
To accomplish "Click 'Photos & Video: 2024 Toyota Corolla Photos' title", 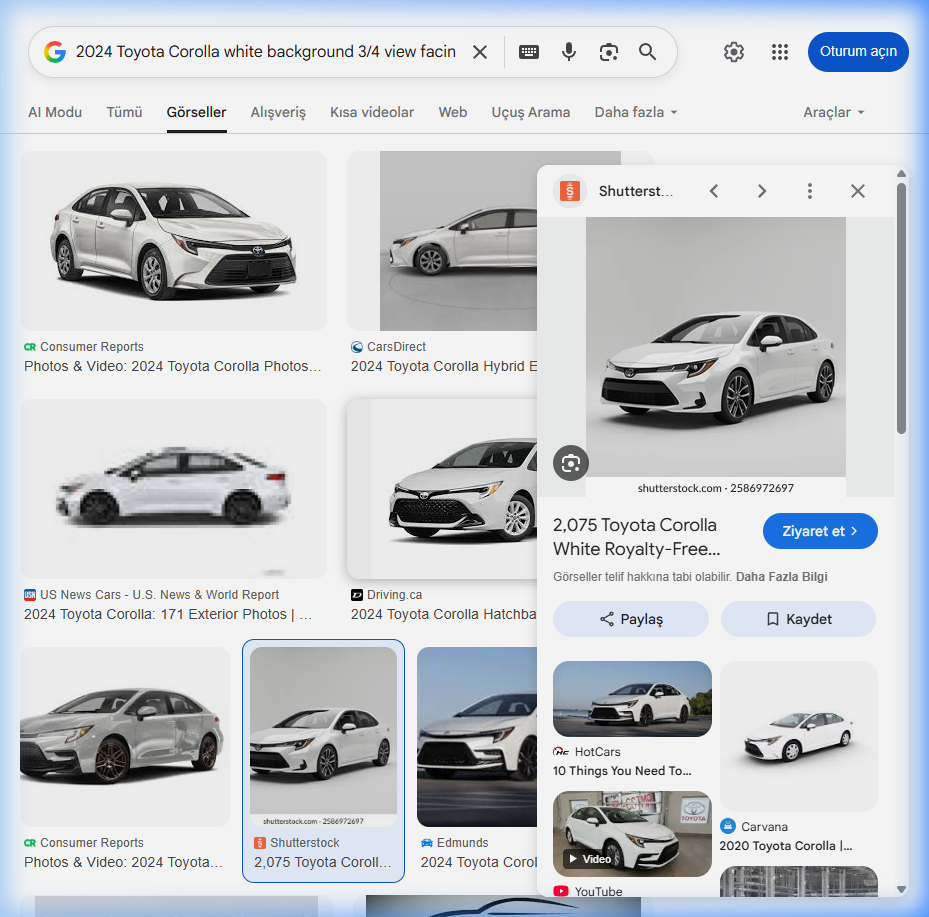I will coord(172,366).
